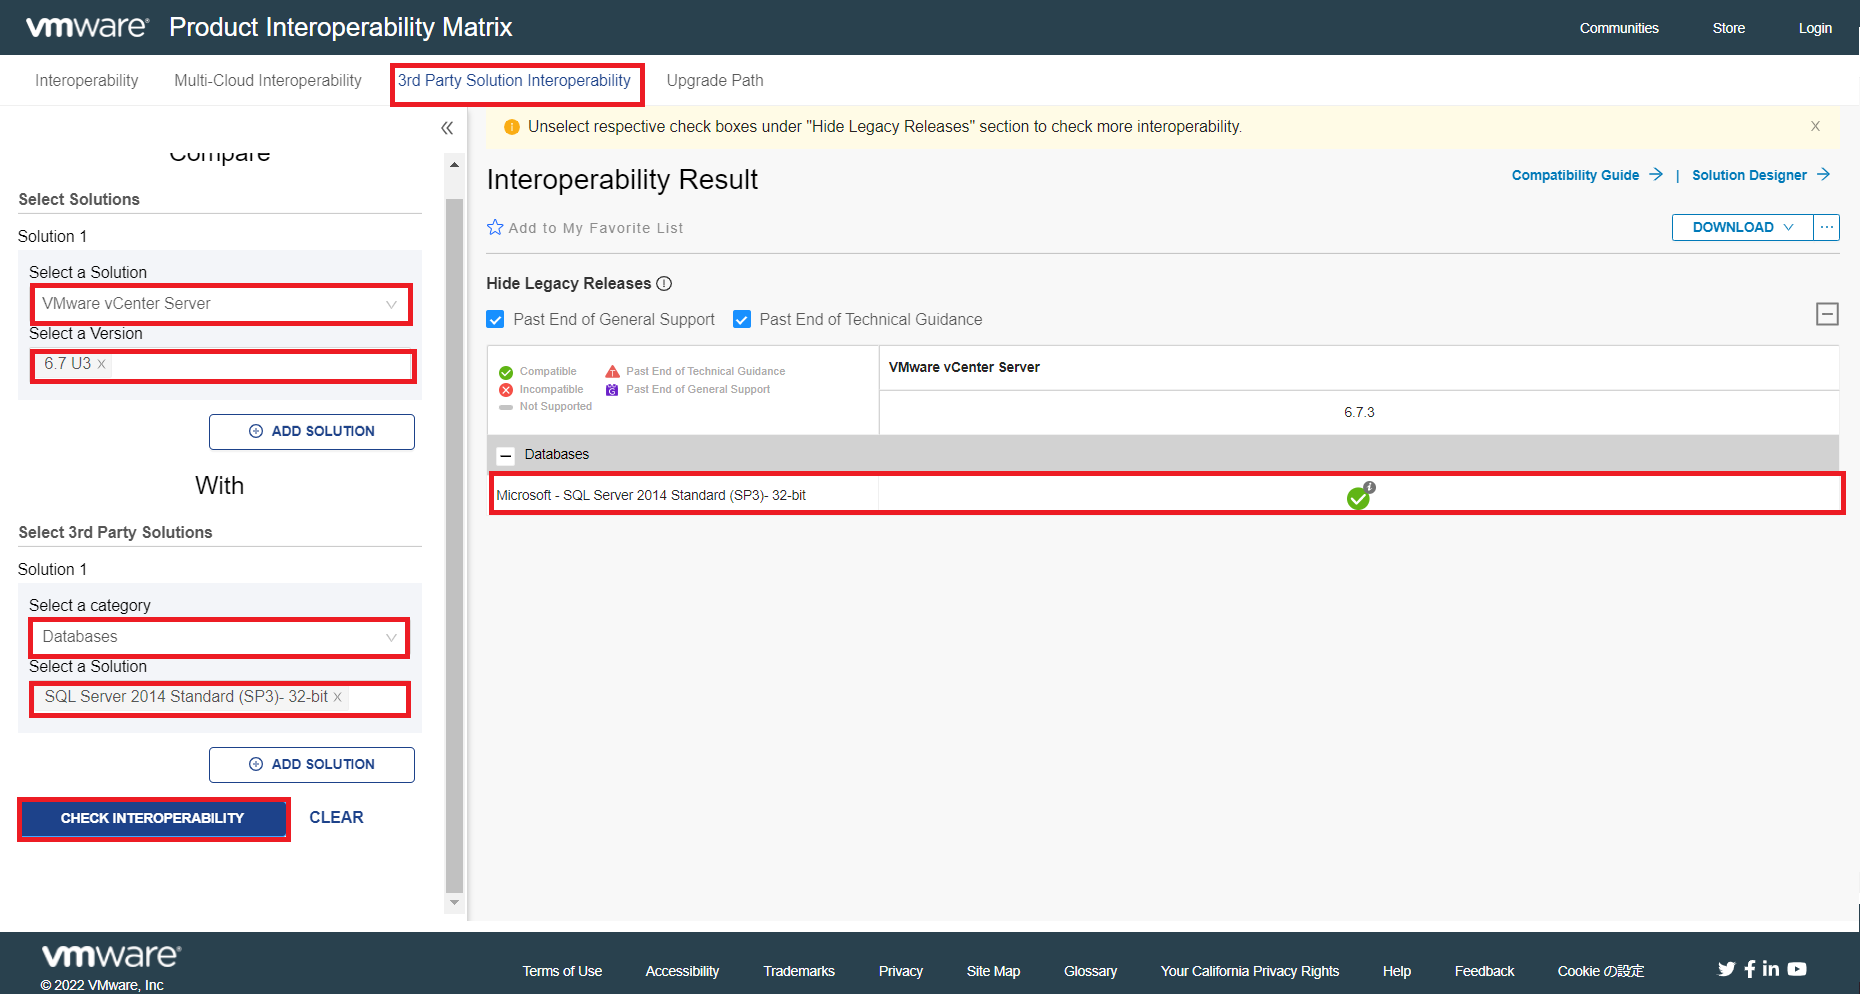The width and height of the screenshot is (1860, 994).
Task: Click the Check Interoperability button
Action: point(153,818)
